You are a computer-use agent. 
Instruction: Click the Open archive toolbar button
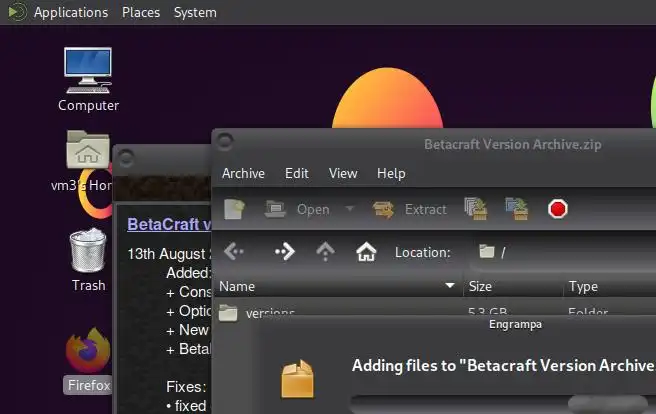click(x=297, y=209)
